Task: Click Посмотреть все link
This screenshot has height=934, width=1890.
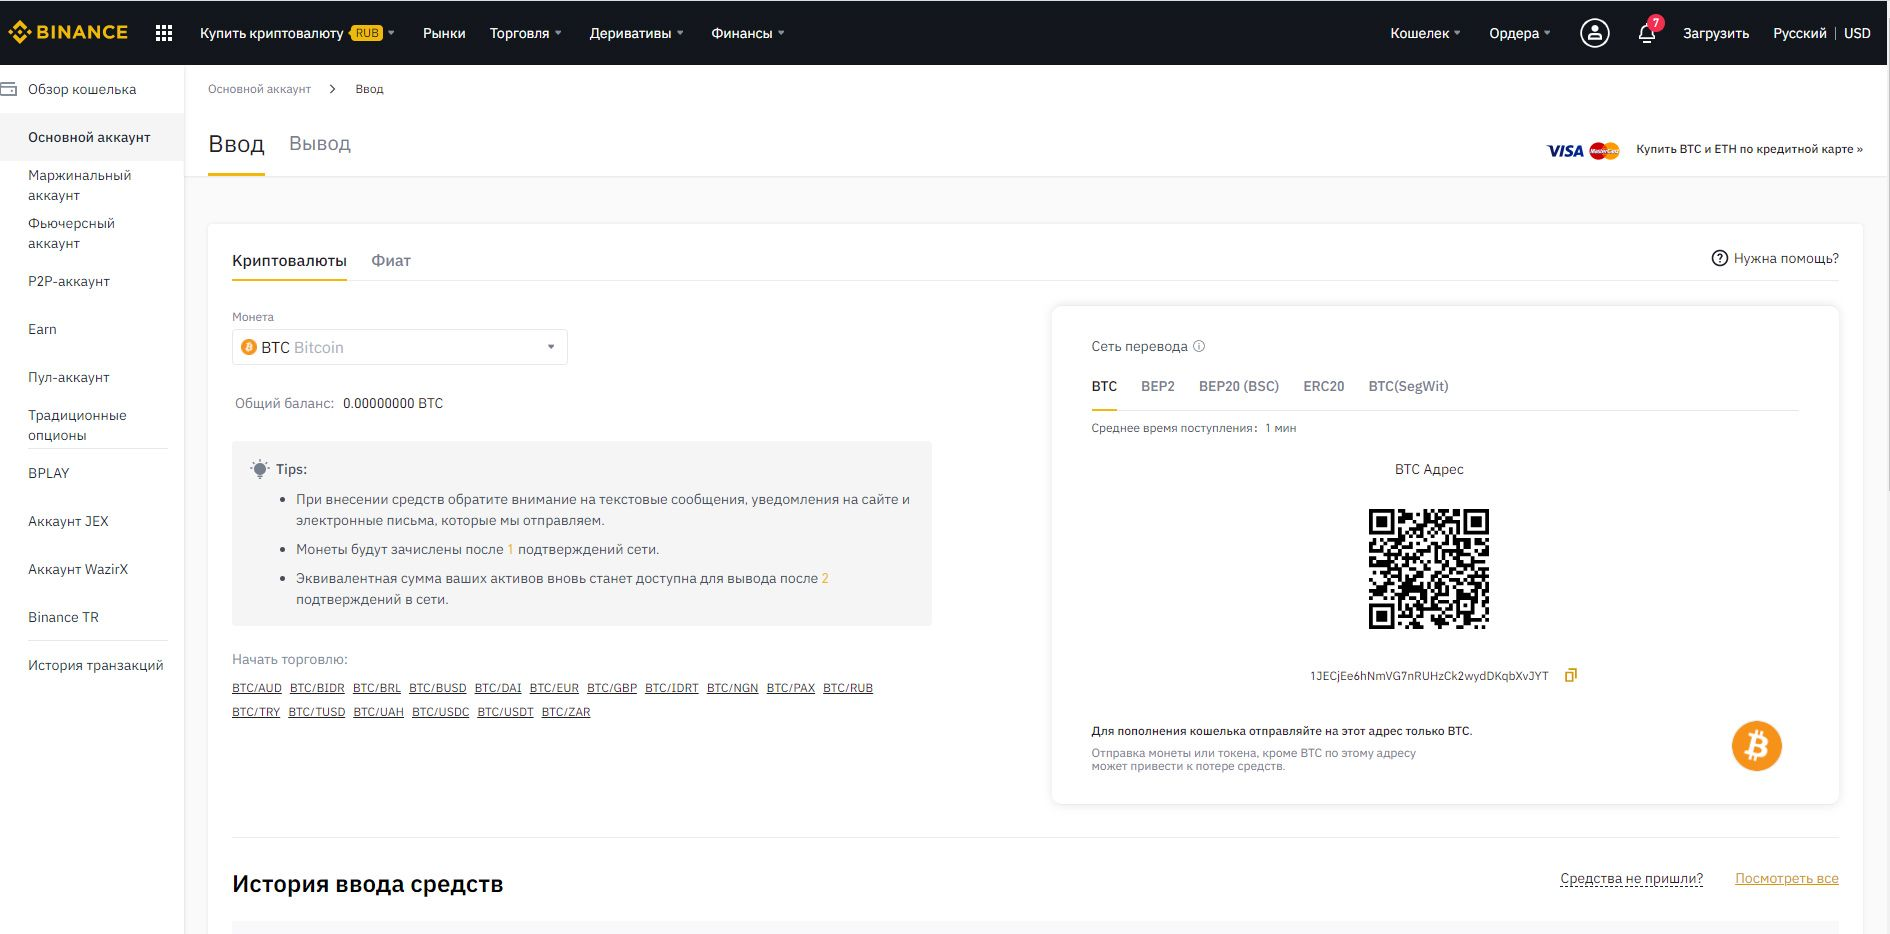Action: tap(1786, 878)
